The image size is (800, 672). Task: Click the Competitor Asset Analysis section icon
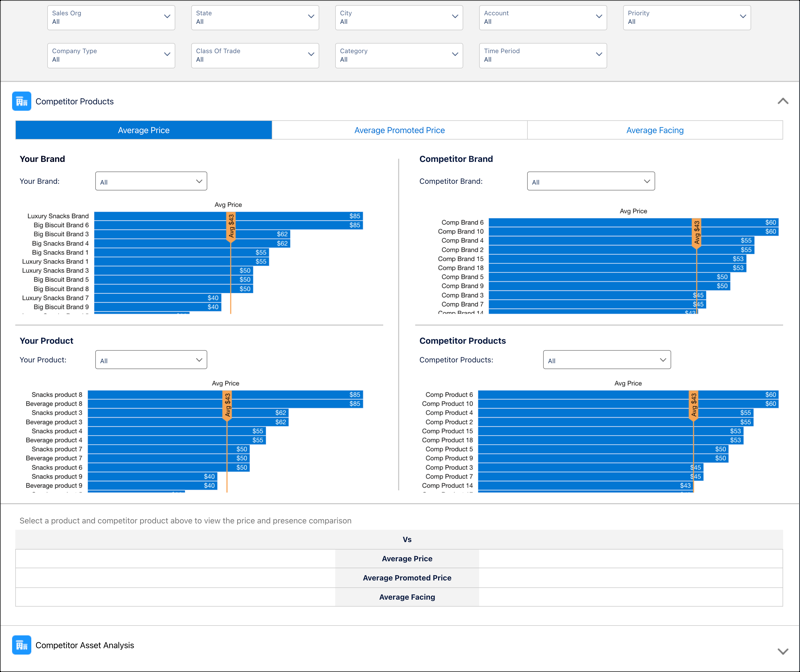coord(21,645)
